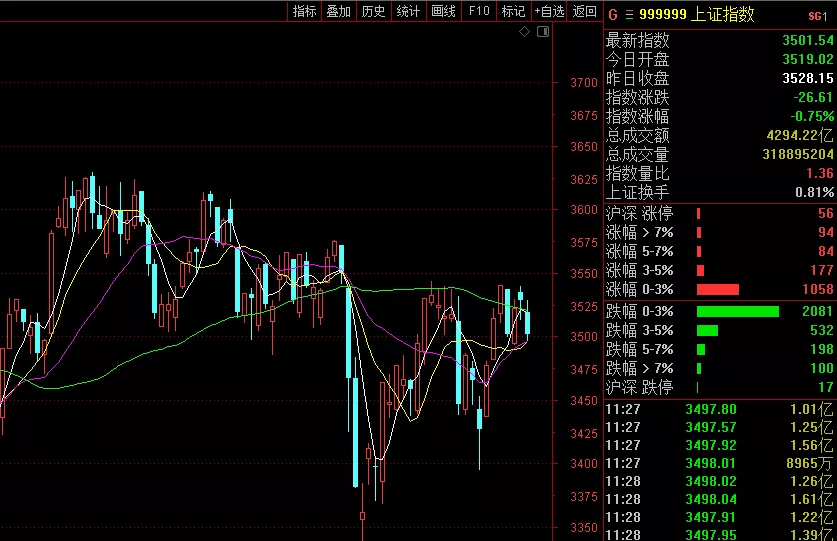The height and width of the screenshot is (541, 837).
Task: Click the 标记 mark button
Action: [x=514, y=11]
